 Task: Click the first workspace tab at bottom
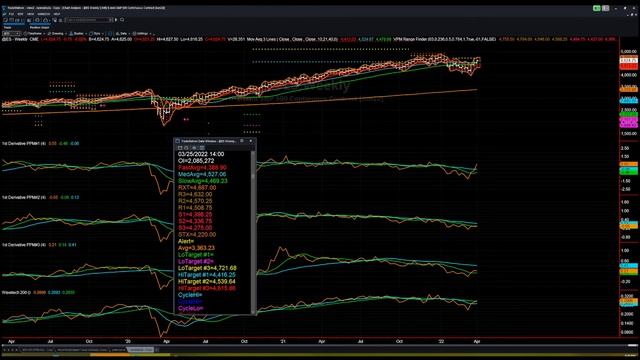tap(37, 350)
